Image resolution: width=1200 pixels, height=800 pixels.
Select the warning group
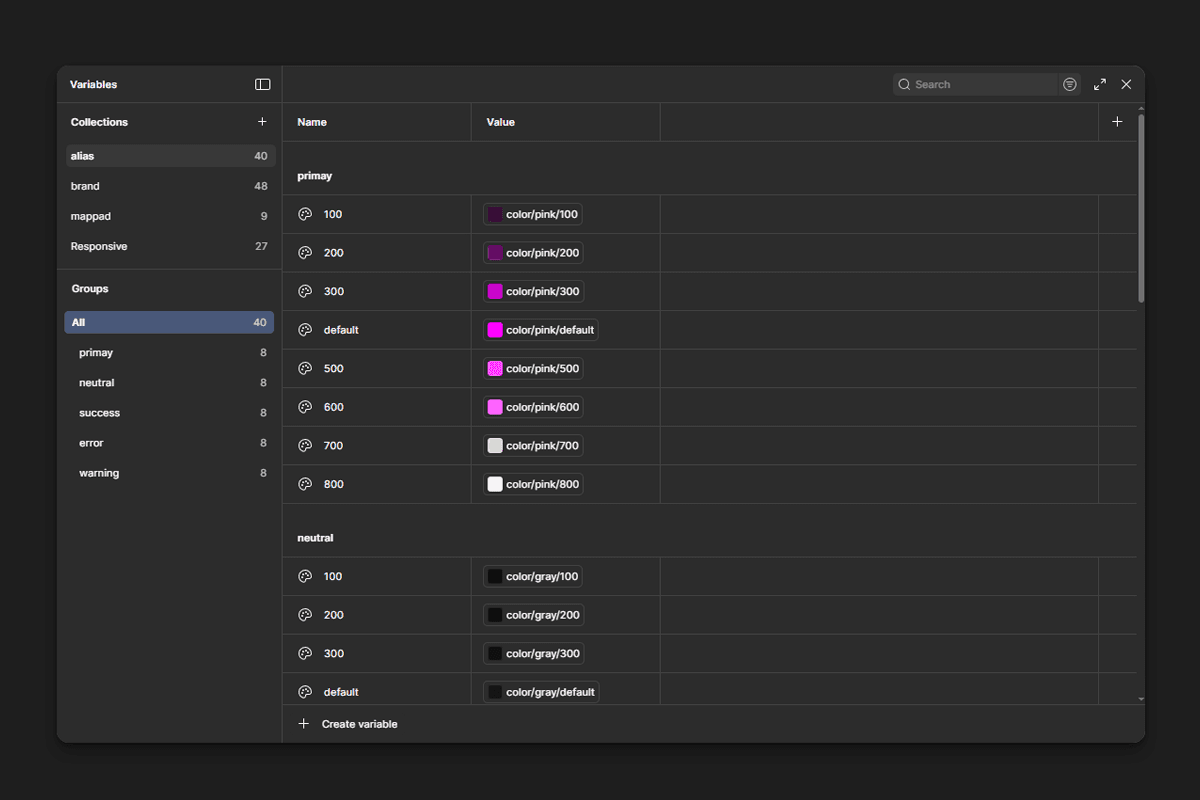(x=99, y=473)
